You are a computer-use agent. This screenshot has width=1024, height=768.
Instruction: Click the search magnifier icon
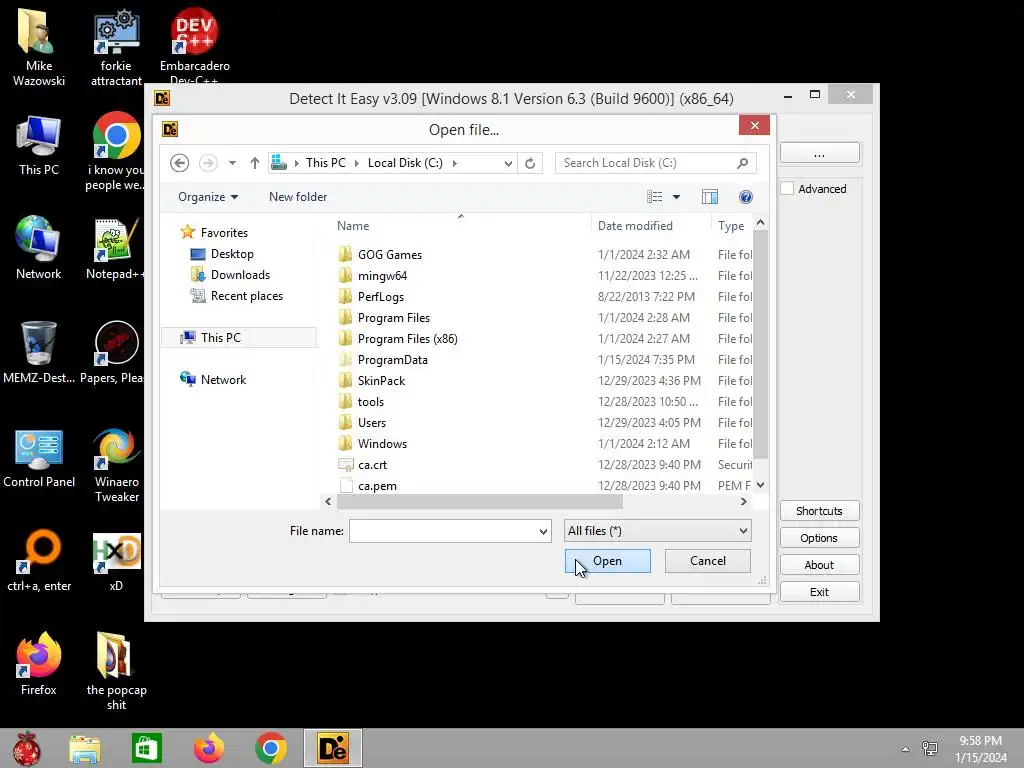point(743,163)
